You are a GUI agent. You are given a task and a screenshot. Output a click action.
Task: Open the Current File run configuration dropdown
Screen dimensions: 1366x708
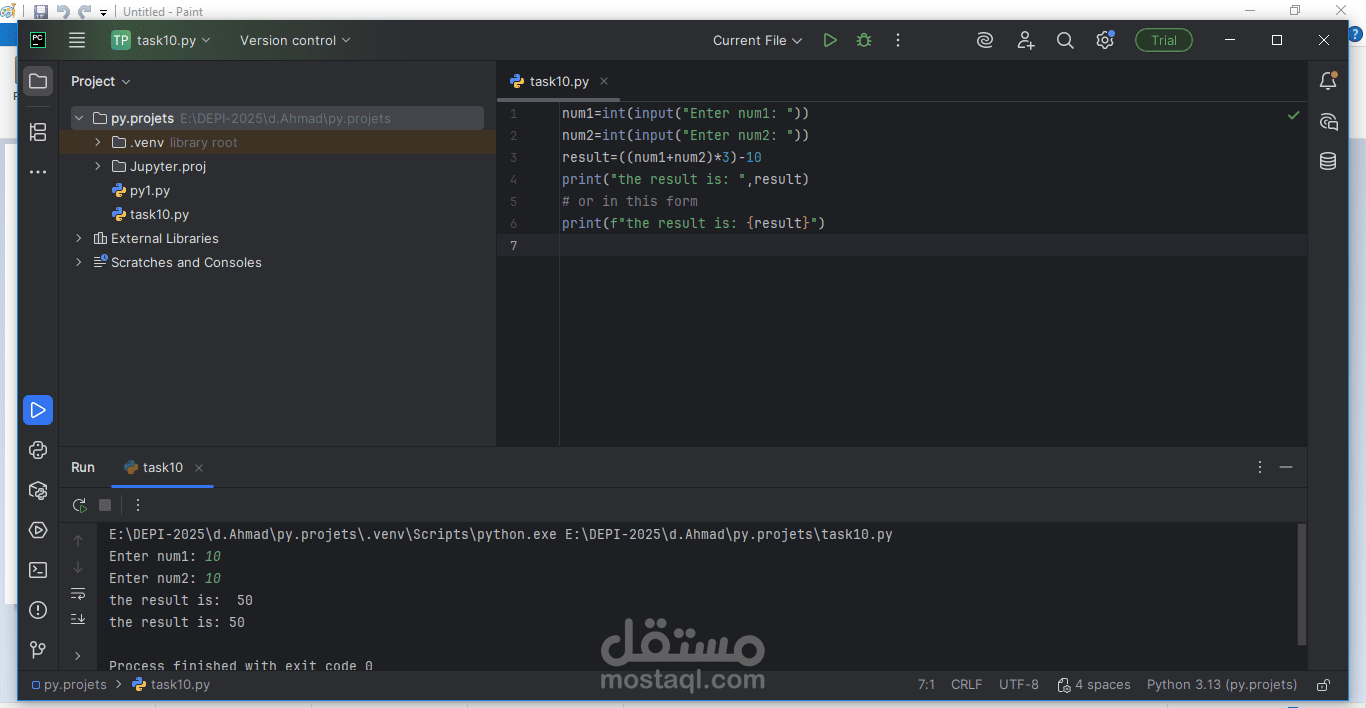[x=757, y=40]
